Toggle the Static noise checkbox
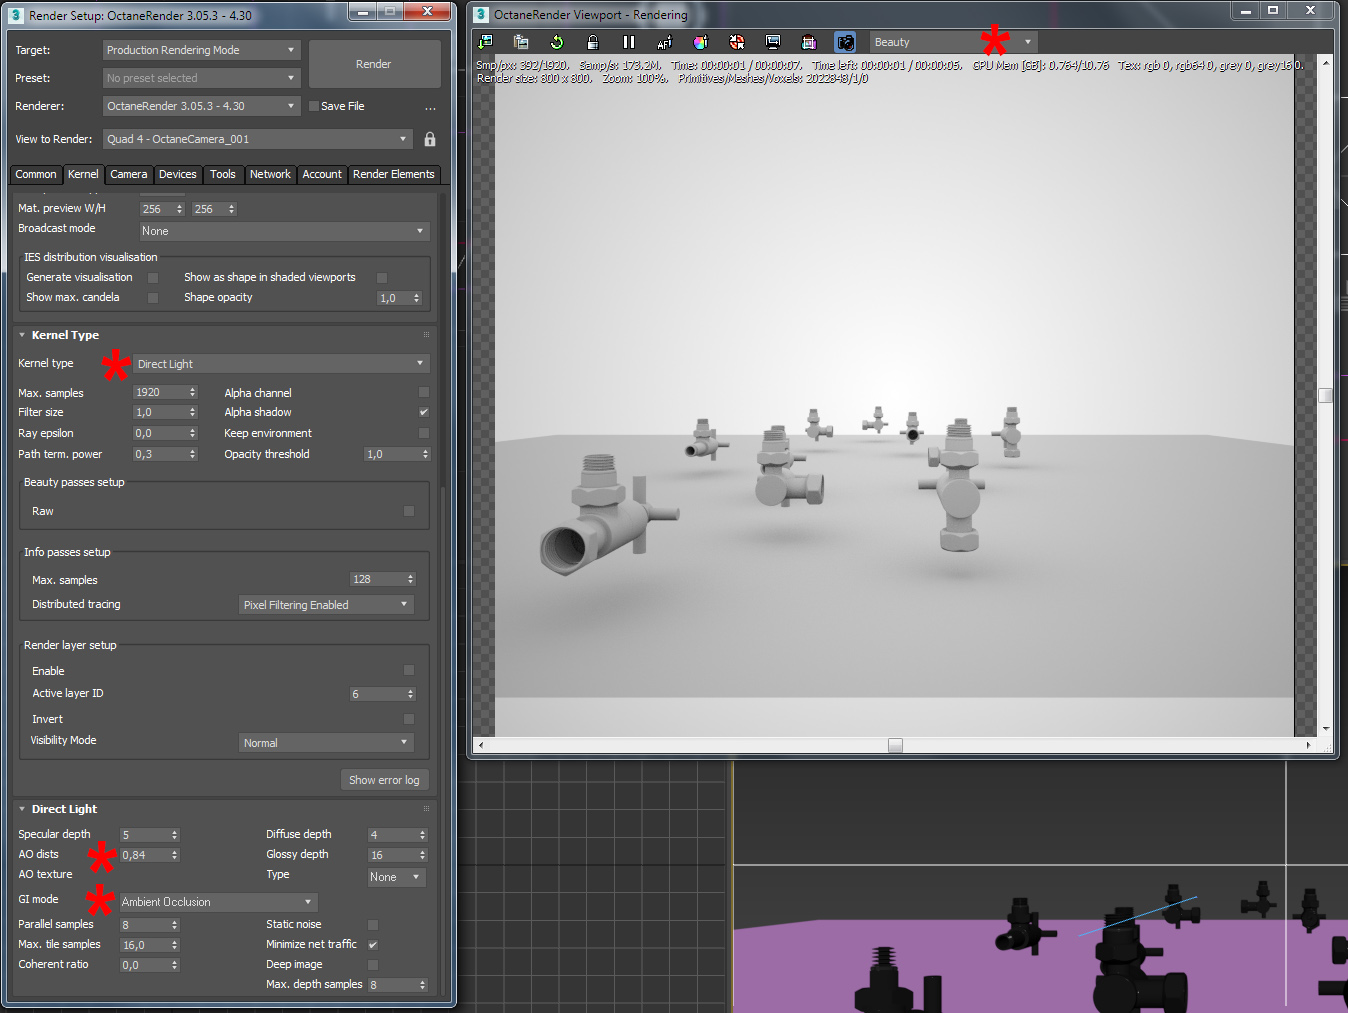The image size is (1348, 1013). click(x=373, y=925)
